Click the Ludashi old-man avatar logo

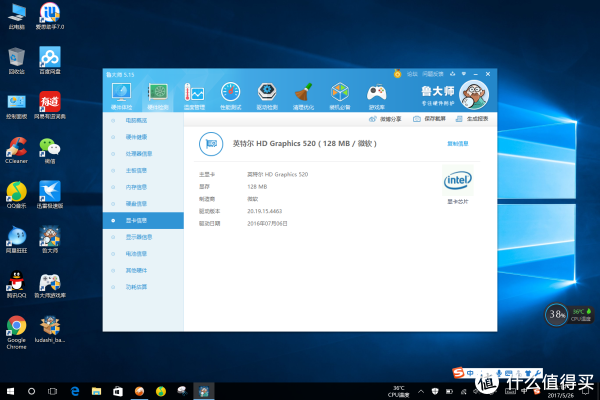[x=474, y=95]
